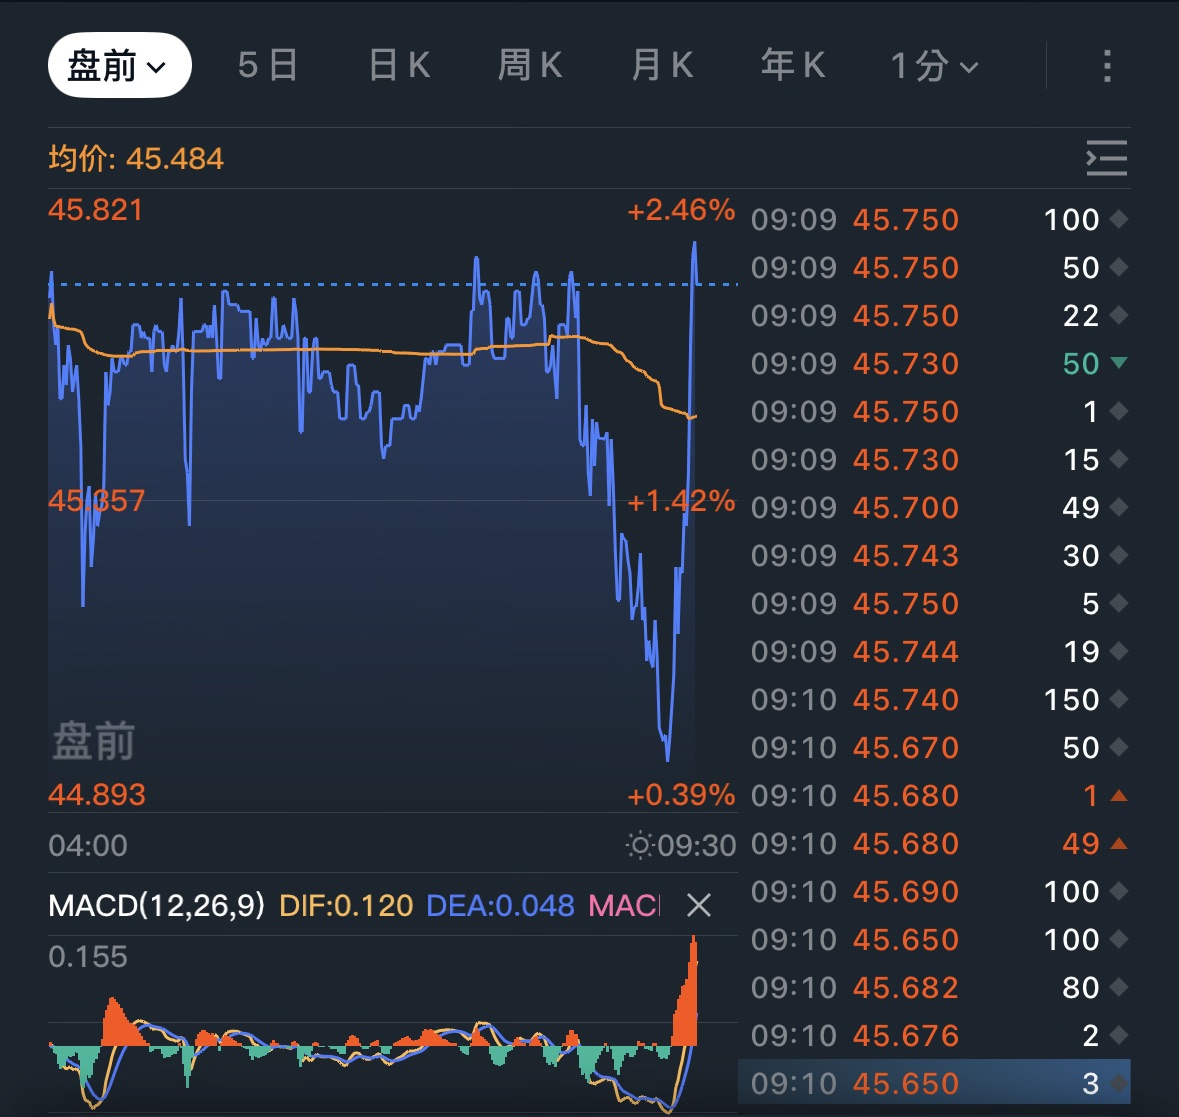The height and width of the screenshot is (1117, 1179).
Task: Click the DIF:0.120 value
Action: point(346,905)
